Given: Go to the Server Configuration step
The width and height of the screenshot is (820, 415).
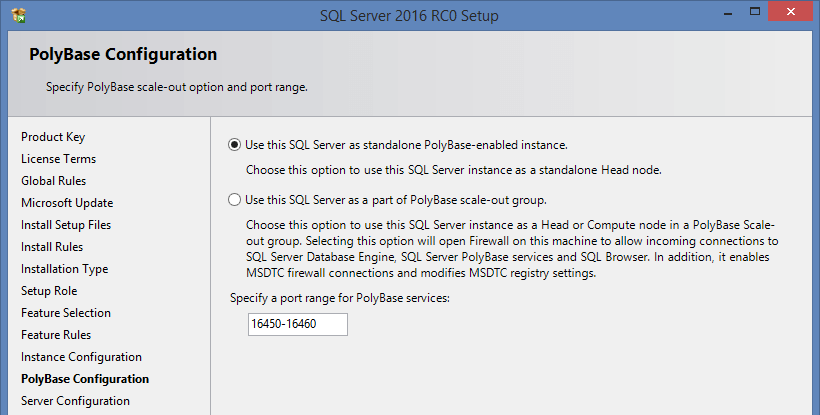Looking at the screenshot, I should 75,401.
